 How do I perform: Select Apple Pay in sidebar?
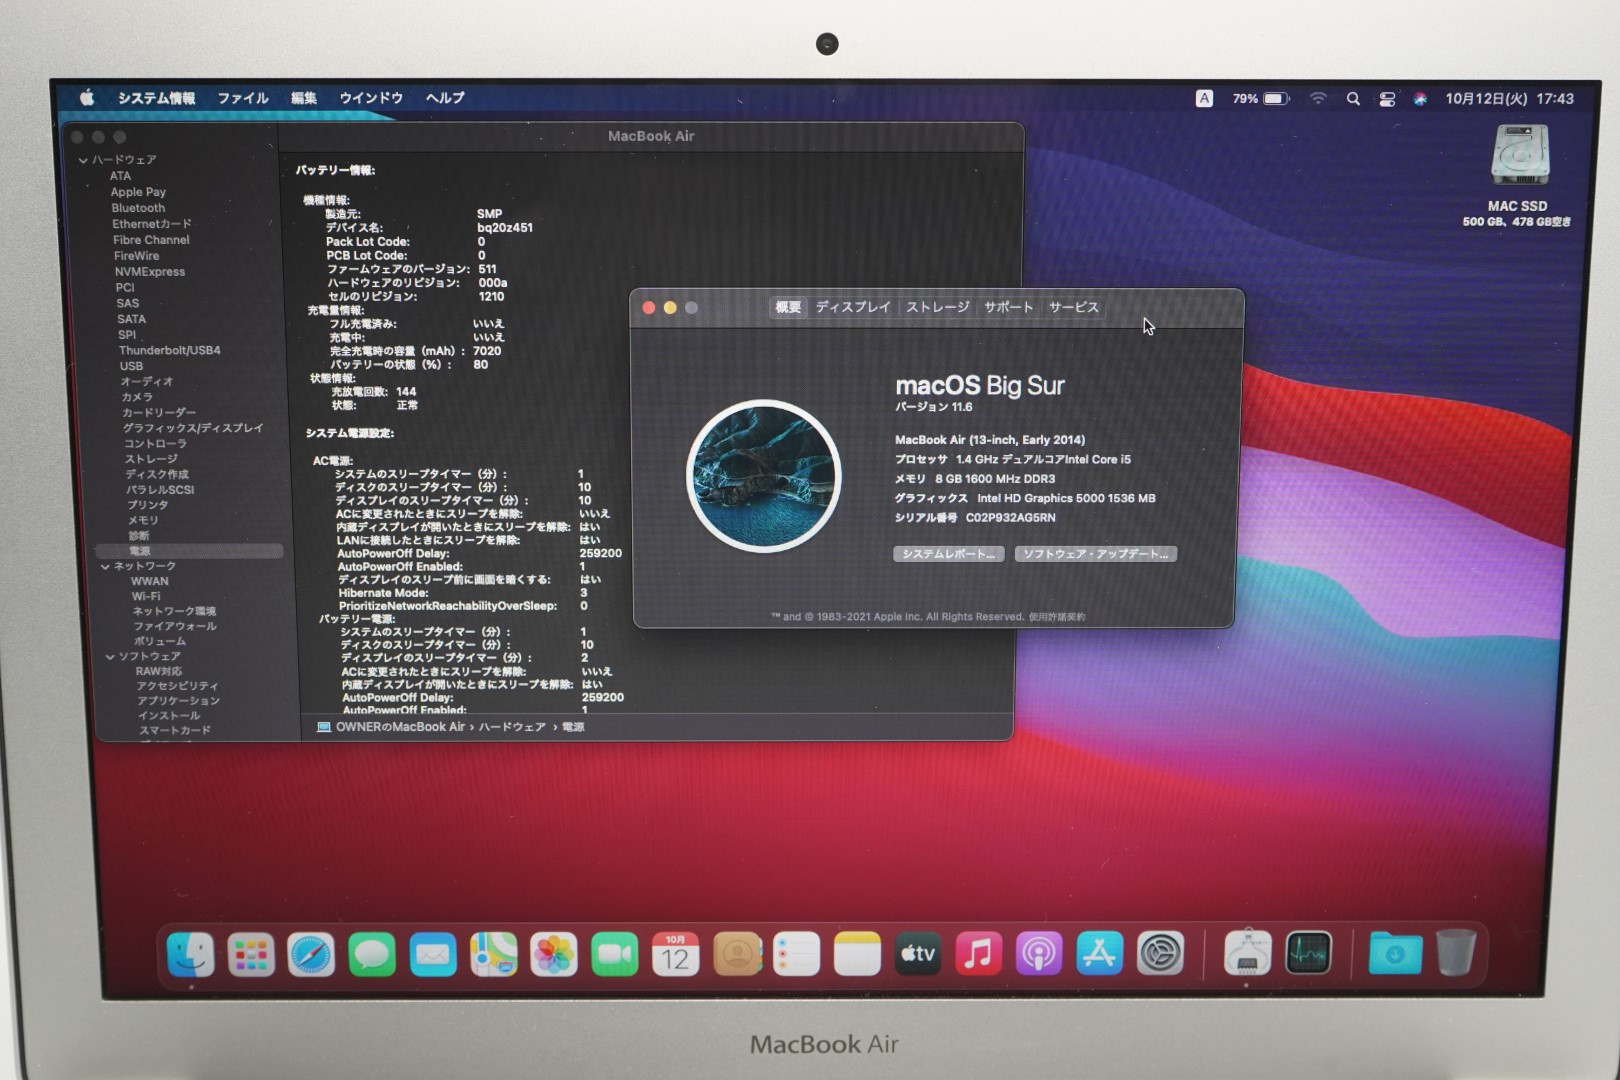(x=138, y=192)
